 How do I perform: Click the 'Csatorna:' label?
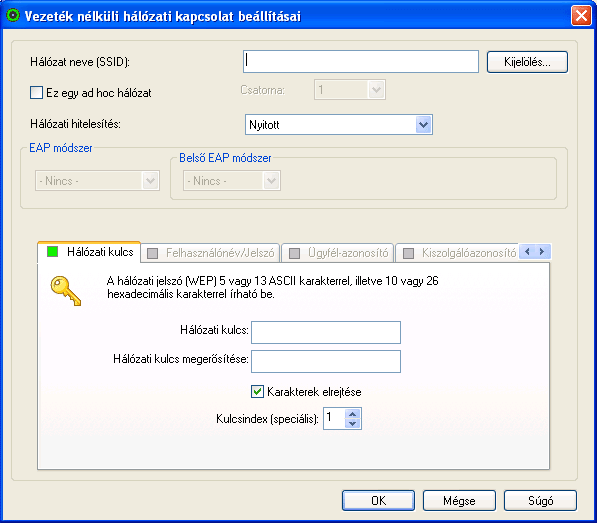(263, 90)
